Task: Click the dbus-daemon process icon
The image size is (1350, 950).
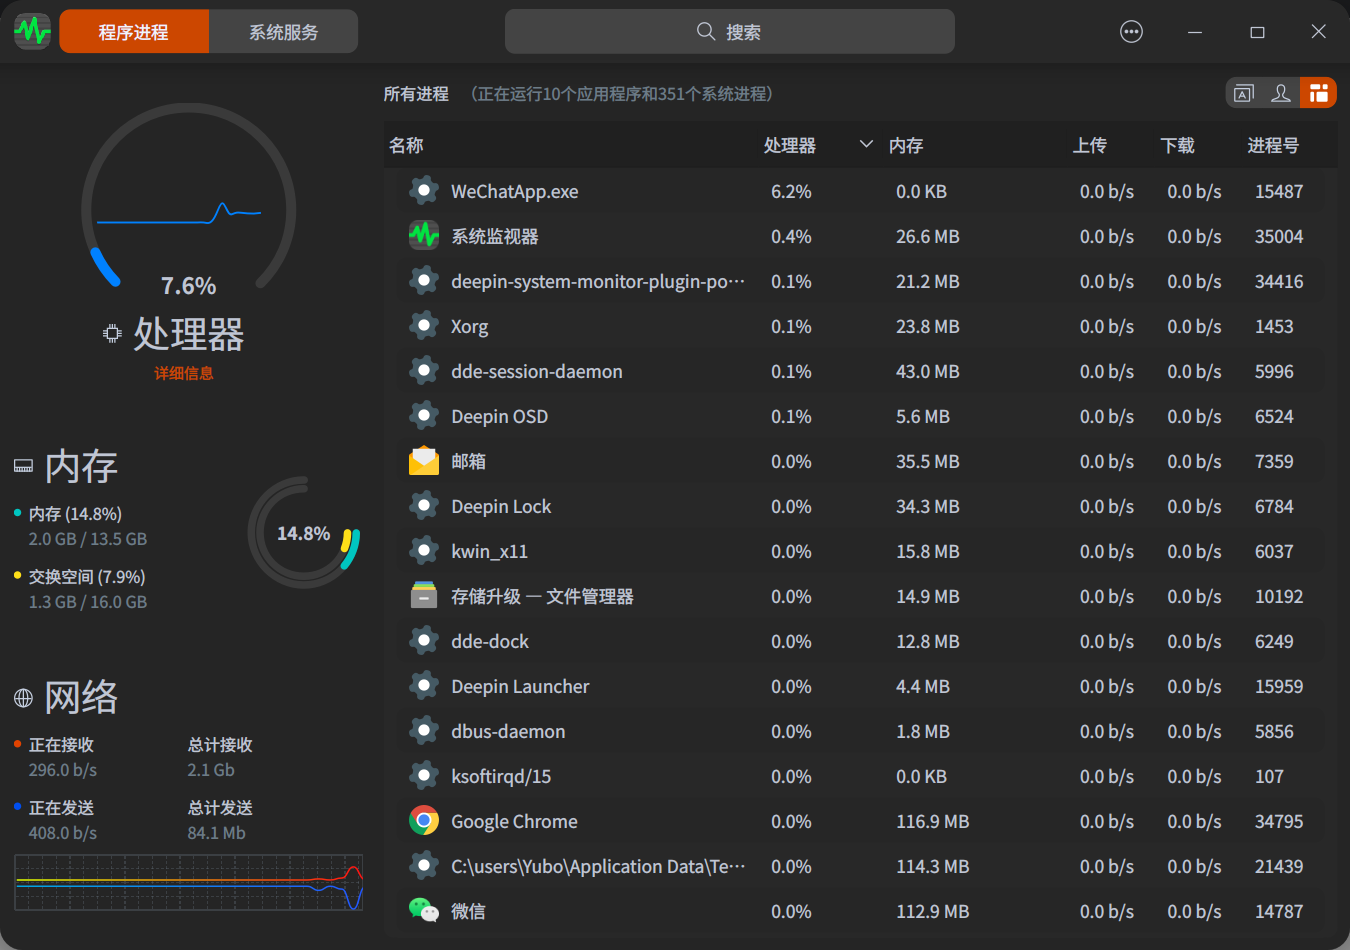Action: 424,731
